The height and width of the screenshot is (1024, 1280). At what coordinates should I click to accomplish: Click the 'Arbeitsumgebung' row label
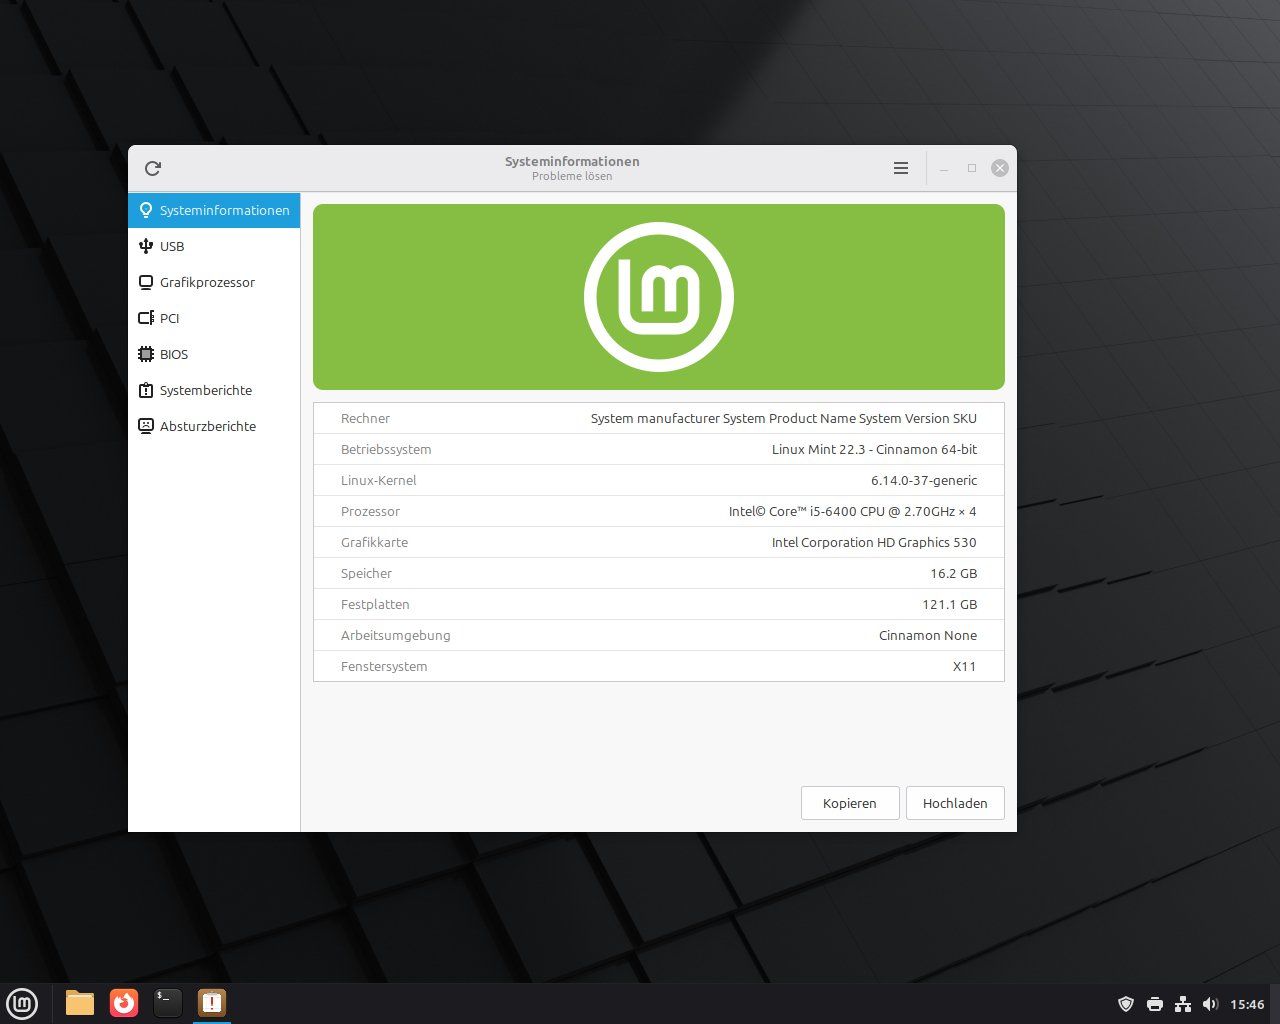point(395,635)
